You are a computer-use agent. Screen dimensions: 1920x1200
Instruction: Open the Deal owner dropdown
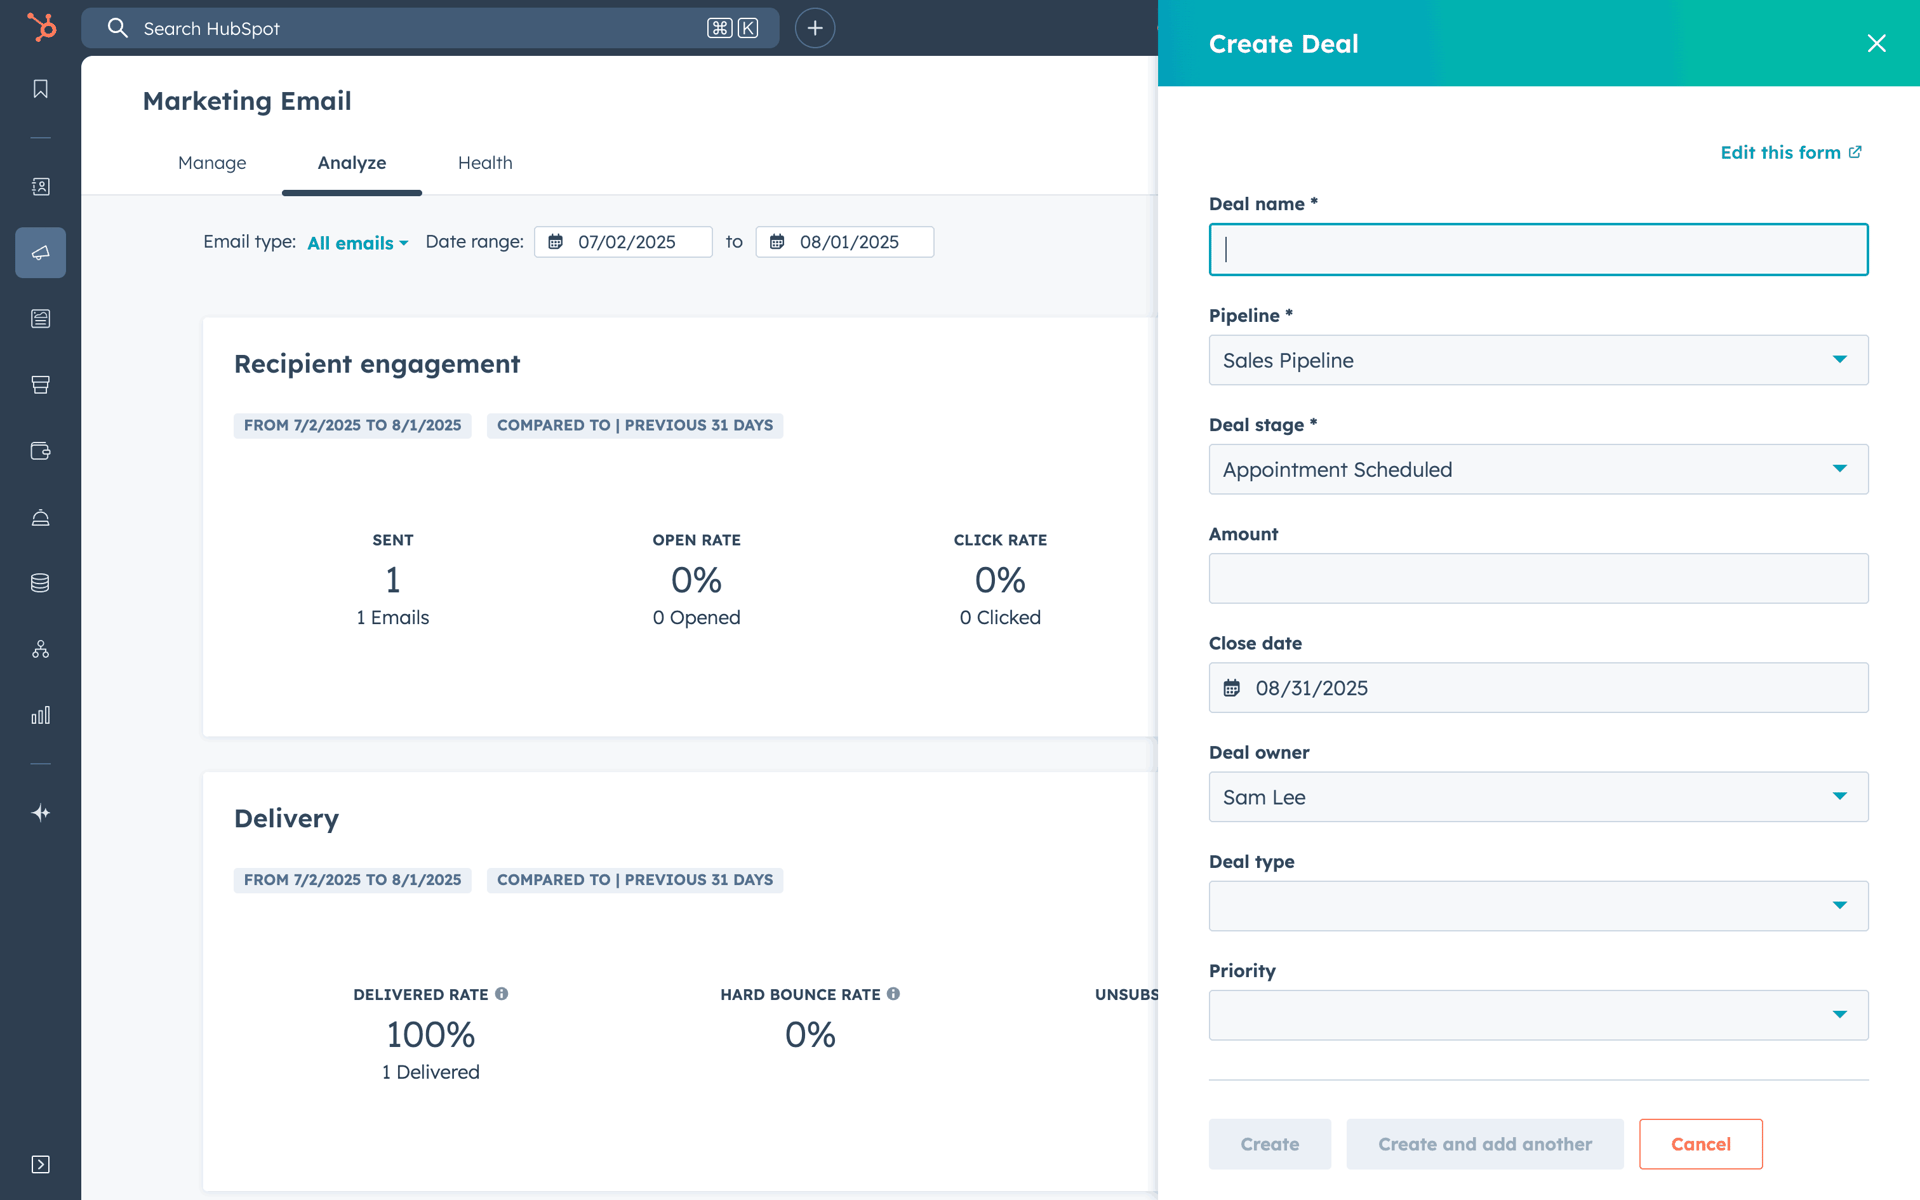tap(1538, 797)
